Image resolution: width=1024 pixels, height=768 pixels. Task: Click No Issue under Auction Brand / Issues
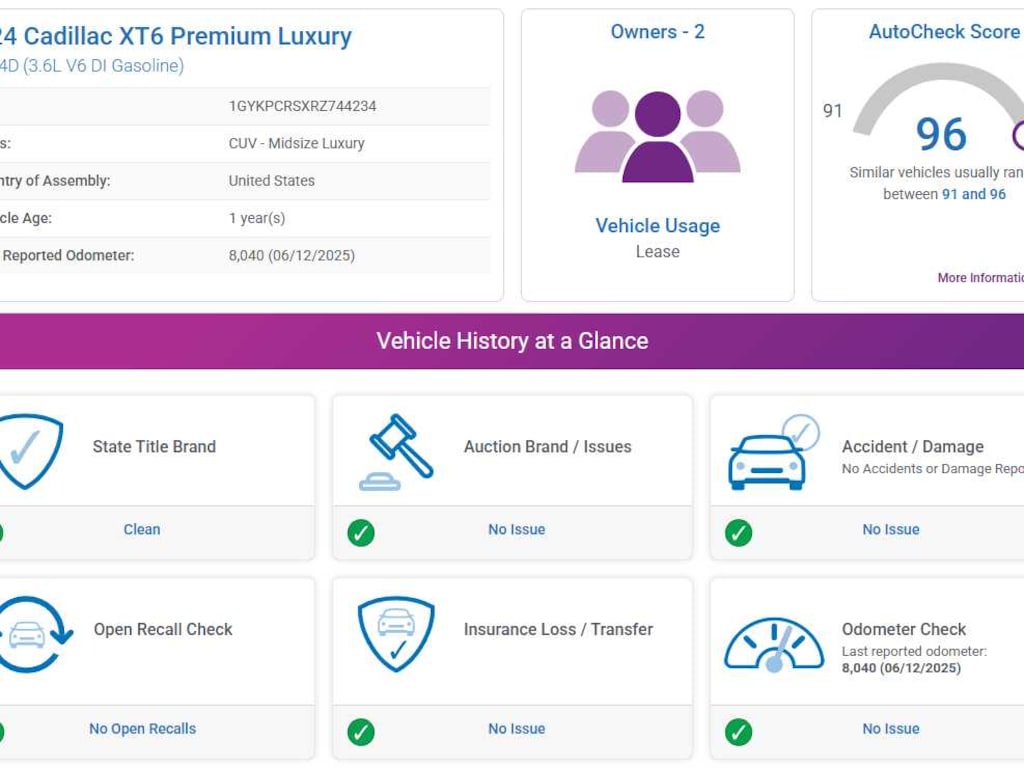point(517,530)
